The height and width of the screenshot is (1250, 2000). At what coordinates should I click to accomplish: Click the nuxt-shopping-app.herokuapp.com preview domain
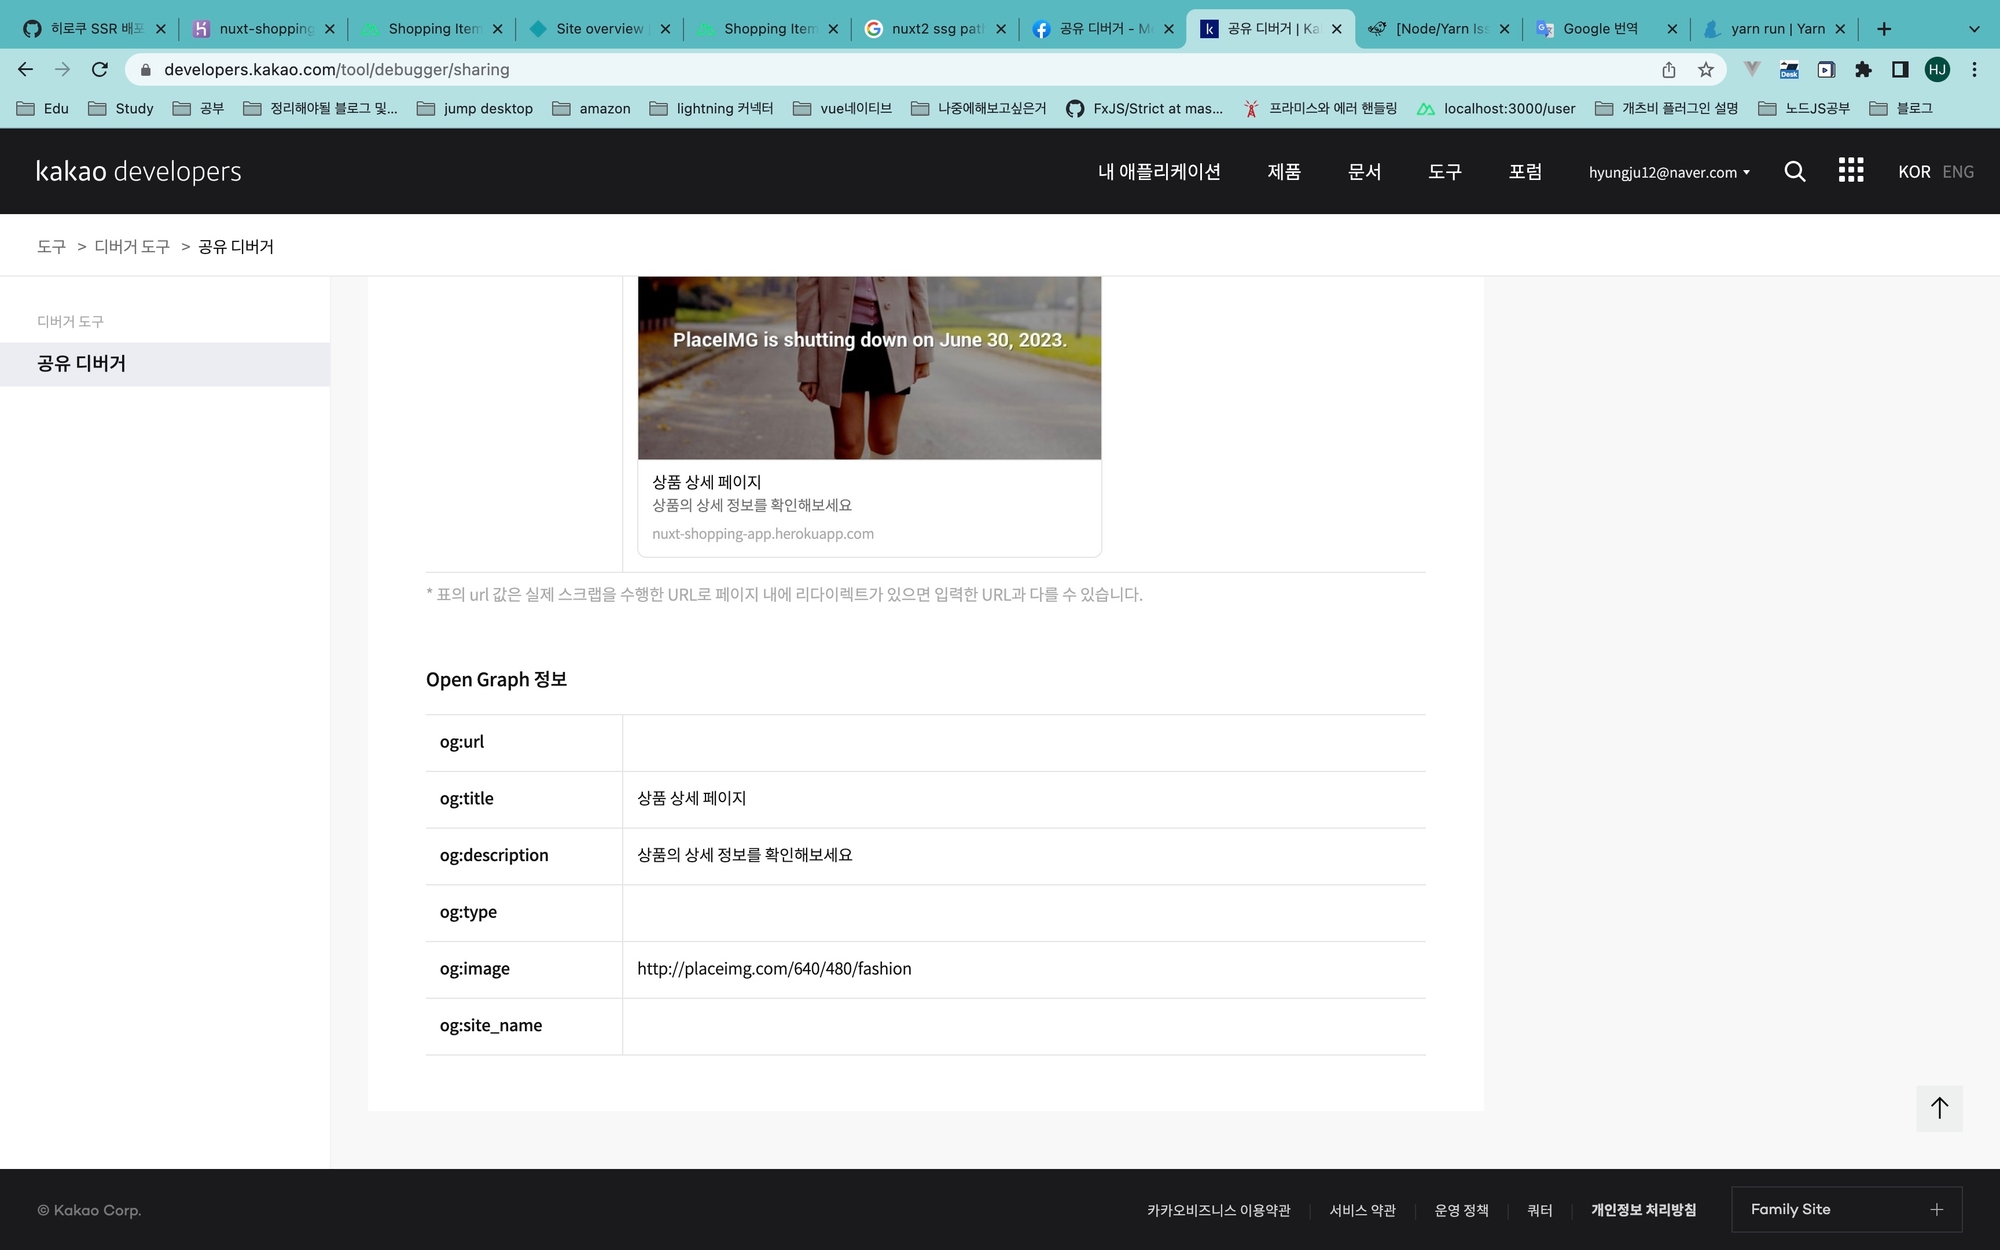[763, 534]
